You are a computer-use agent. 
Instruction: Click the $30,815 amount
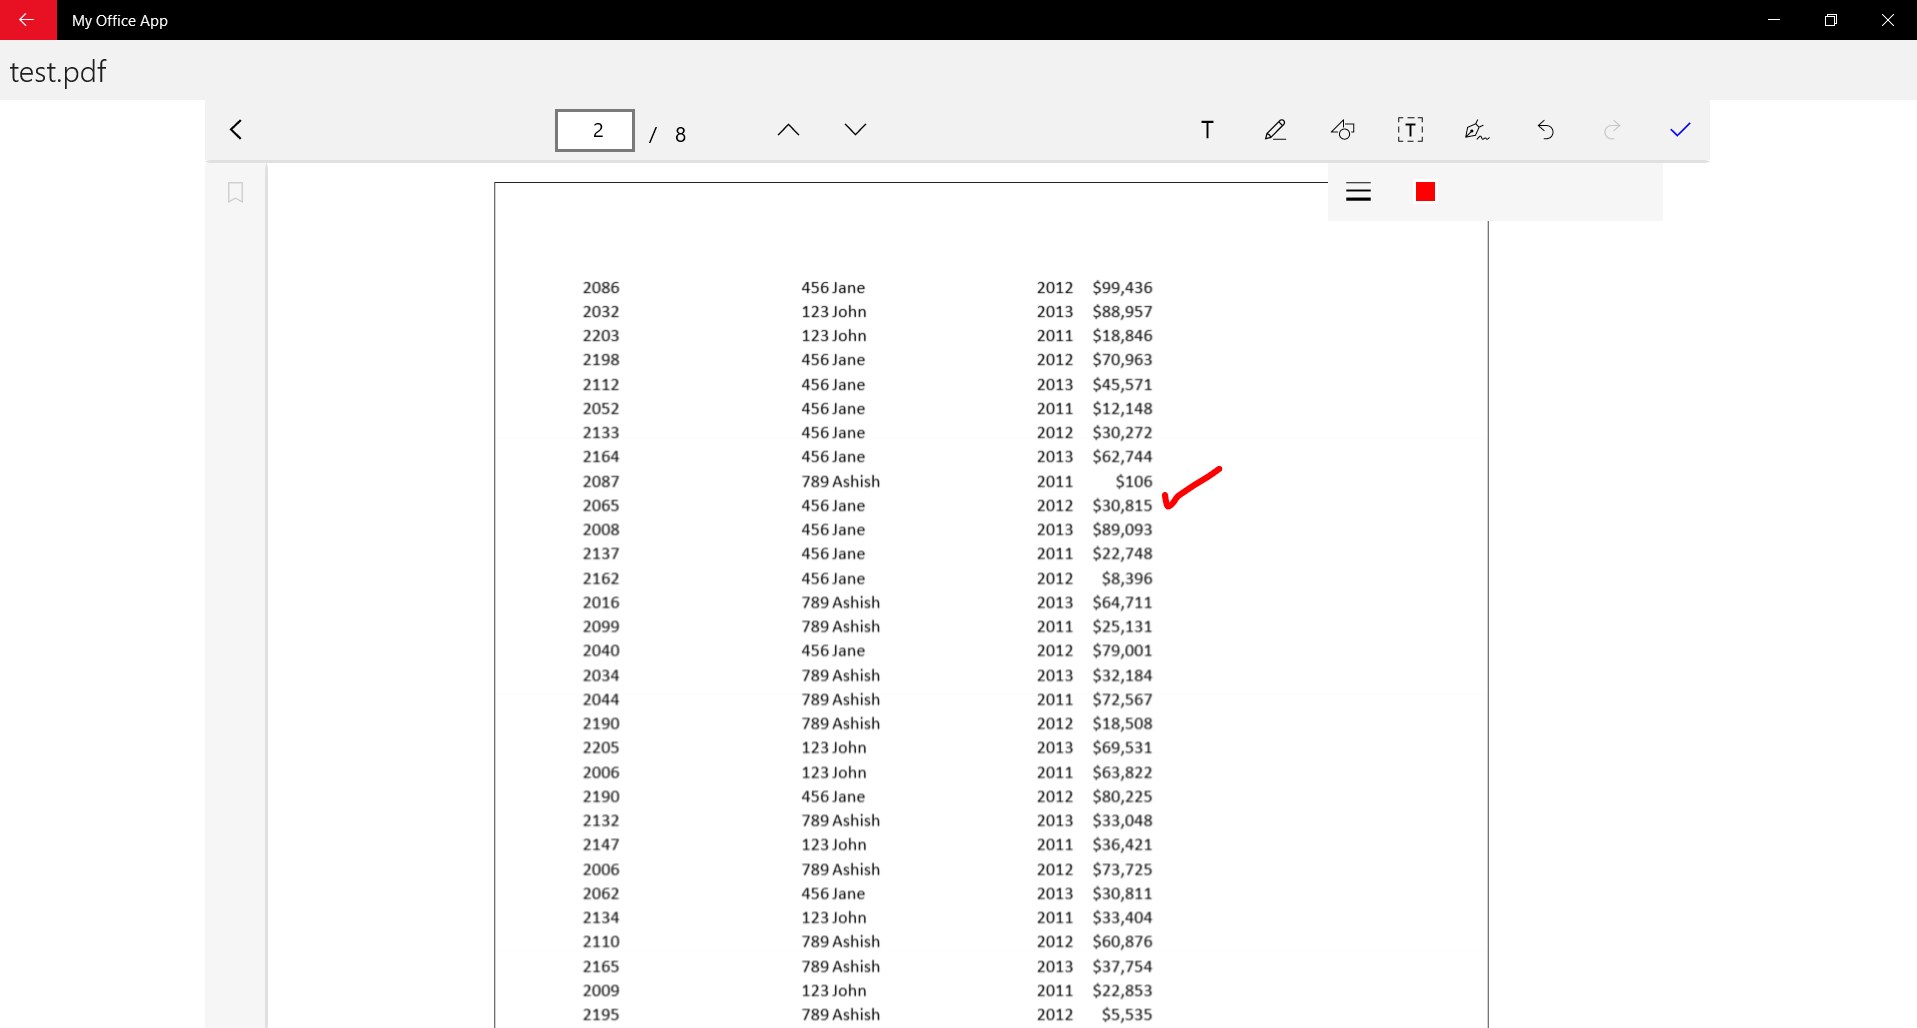coord(1122,506)
